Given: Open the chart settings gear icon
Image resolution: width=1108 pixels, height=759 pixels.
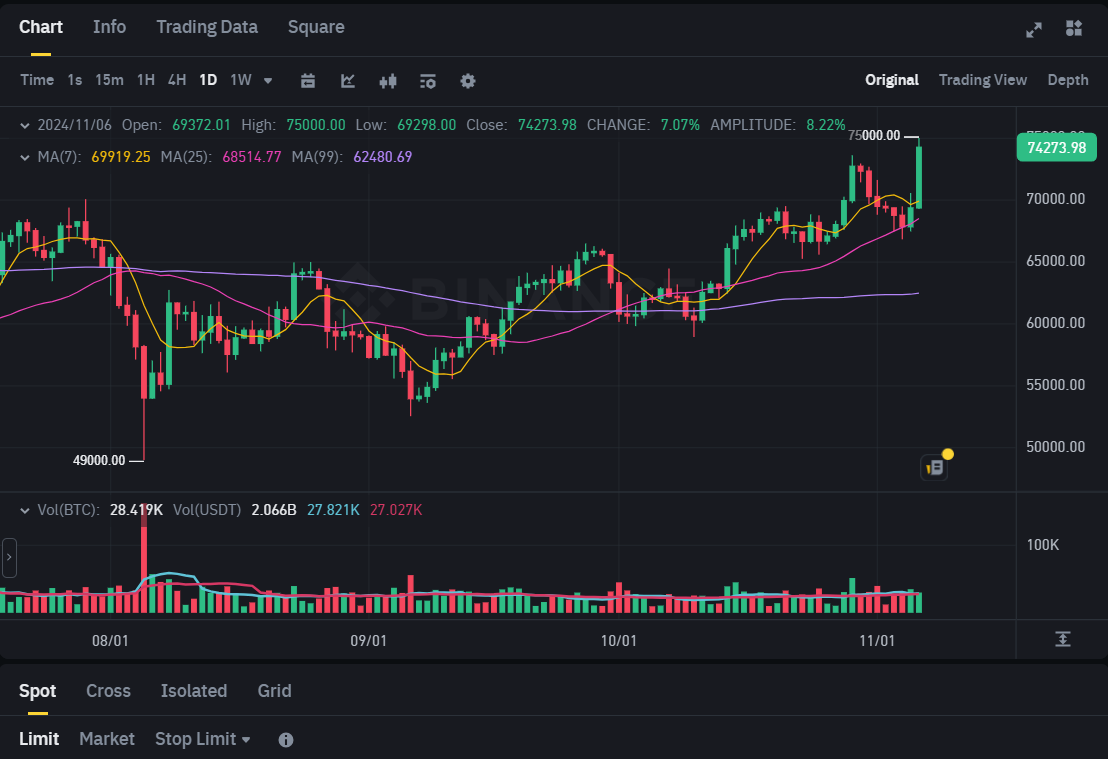Looking at the screenshot, I should click(x=467, y=81).
